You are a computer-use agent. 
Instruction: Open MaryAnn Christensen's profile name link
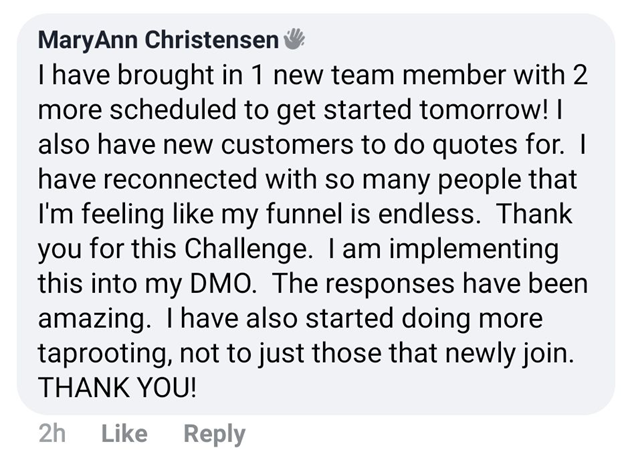point(158,40)
